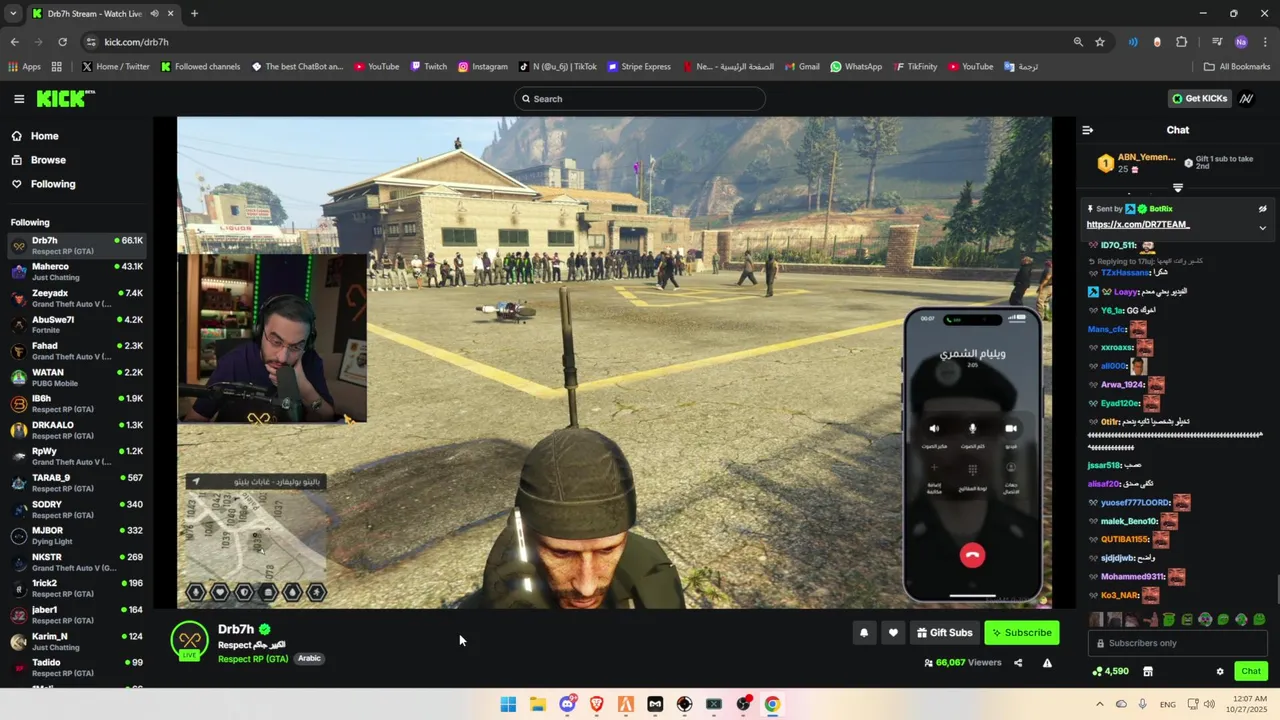
Task: Toggle stream notifications bell
Action: [x=864, y=633]
